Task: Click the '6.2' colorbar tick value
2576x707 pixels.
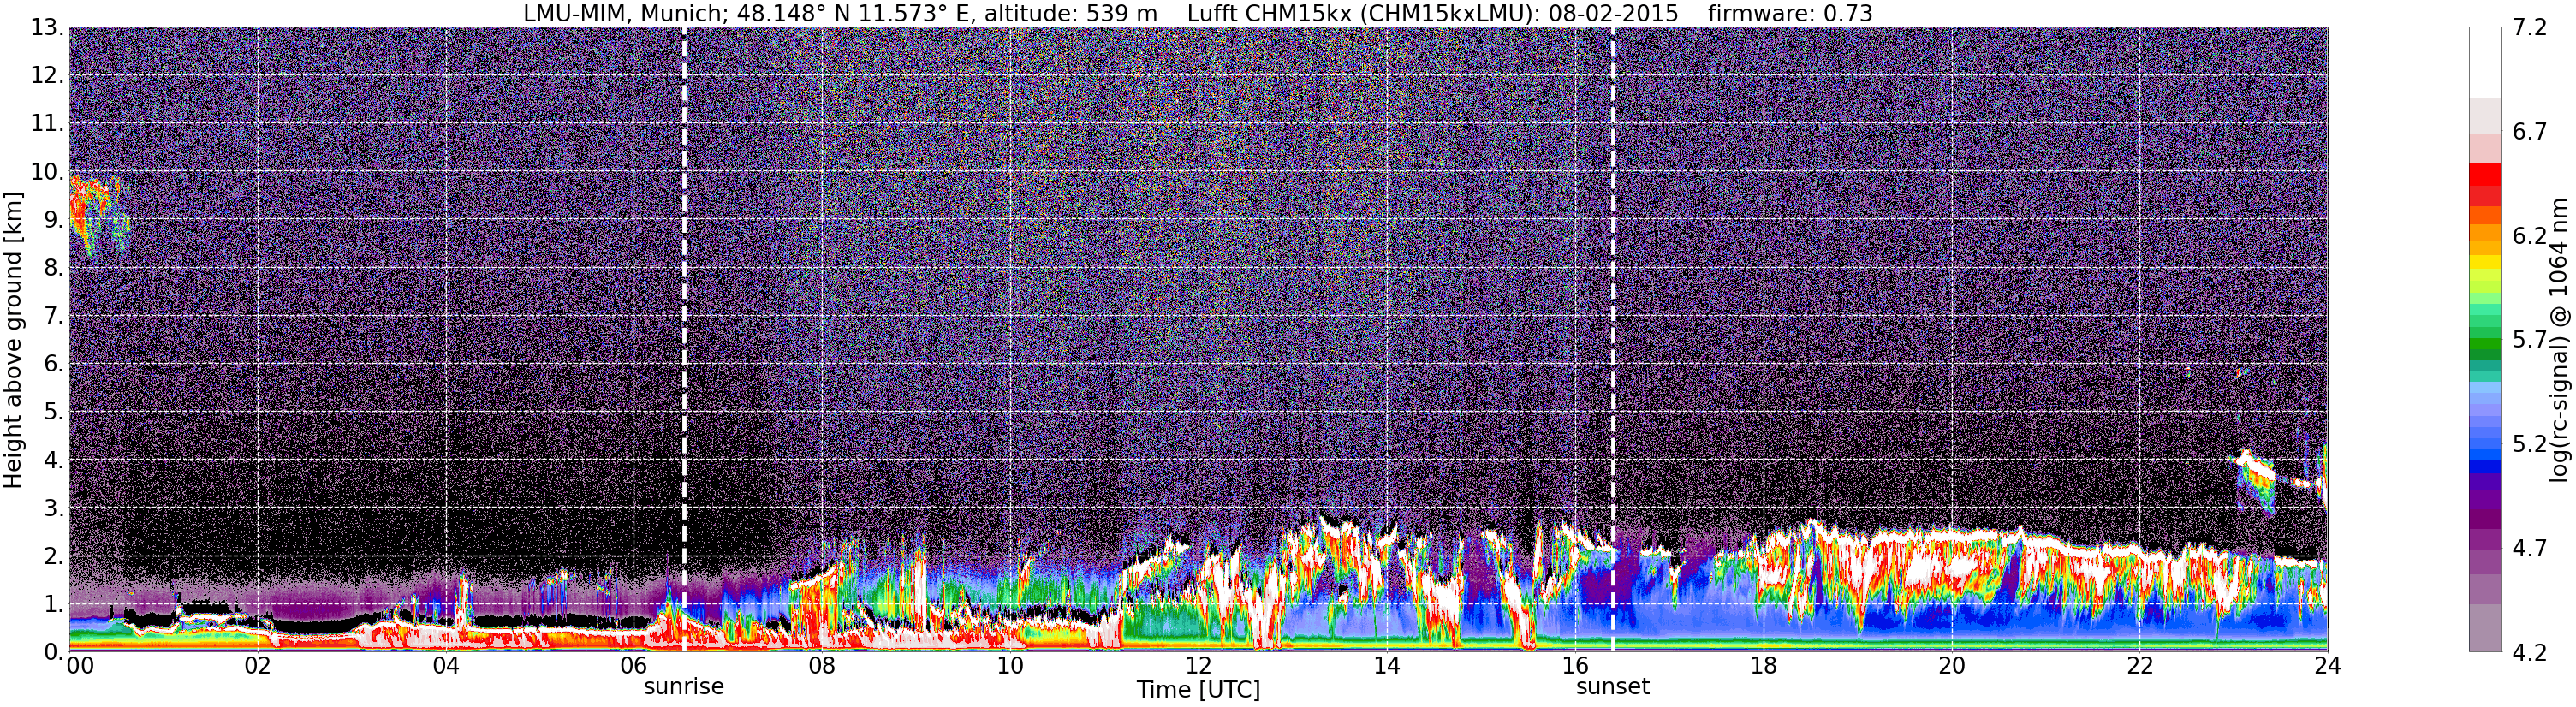Action: [2529, 236]
